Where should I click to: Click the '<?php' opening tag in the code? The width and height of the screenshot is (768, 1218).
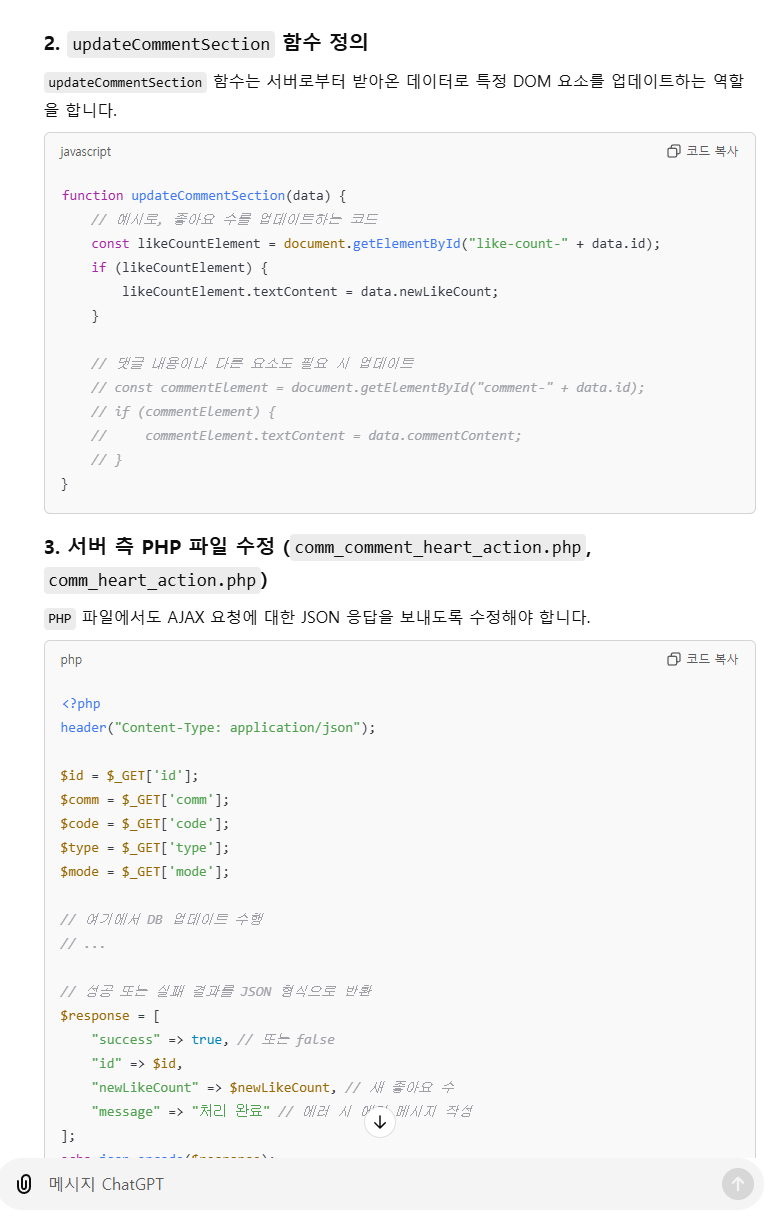pos(81,703)
